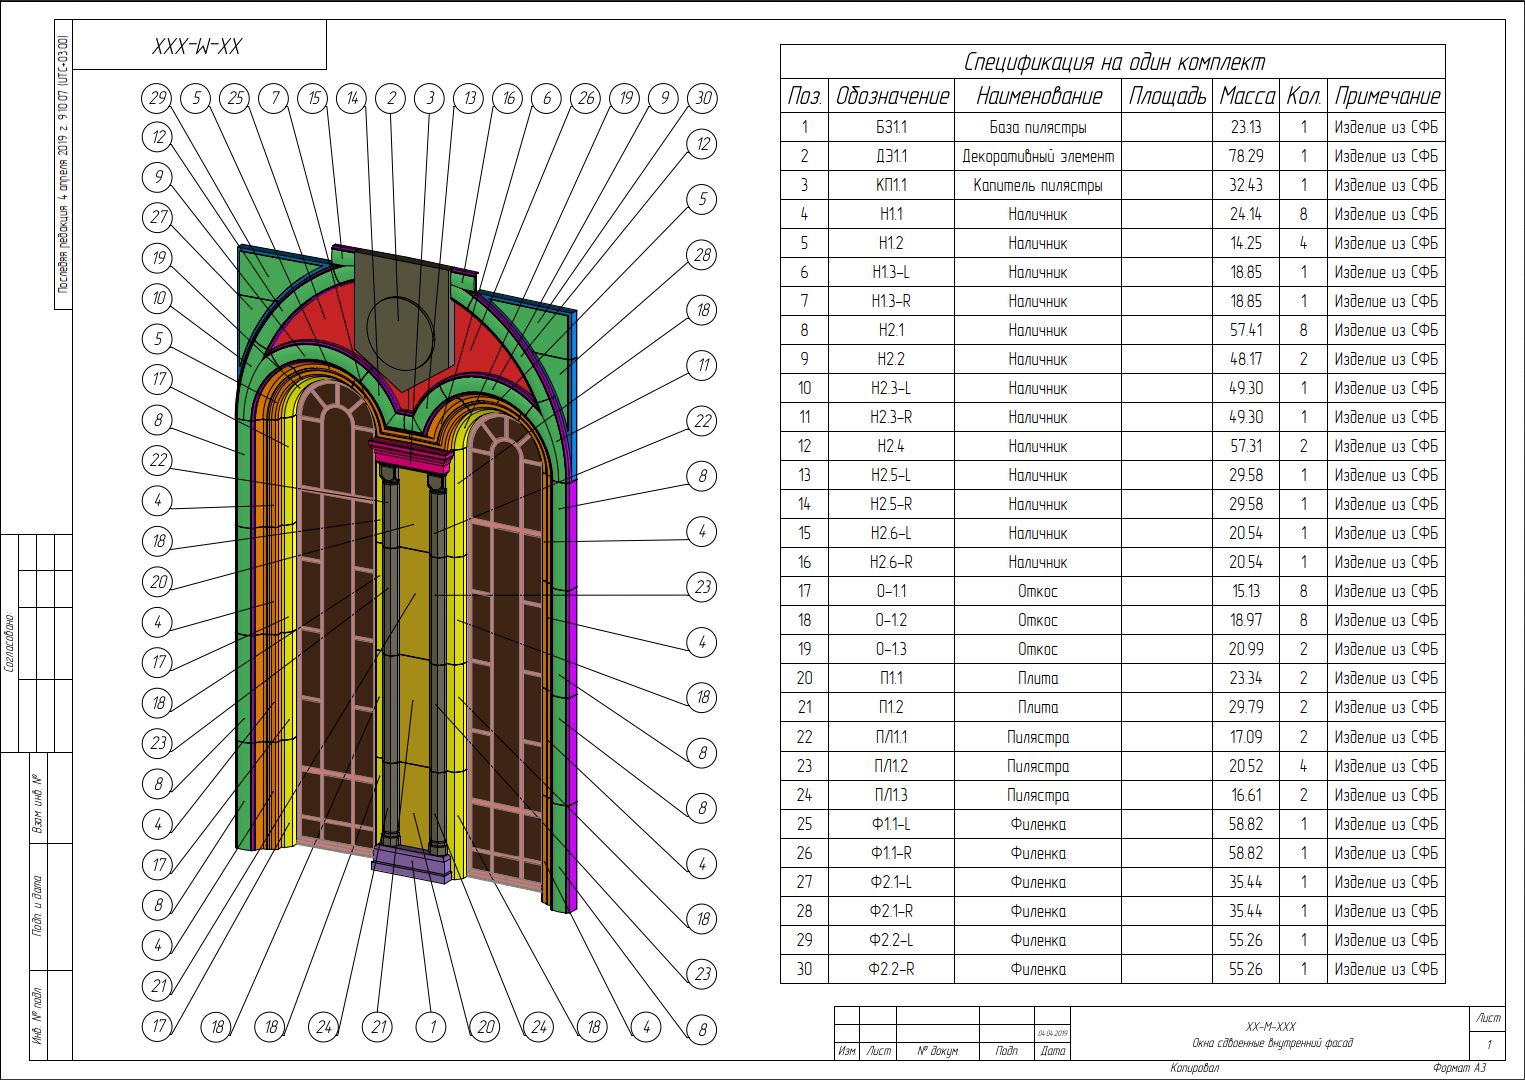Select mass value 57.41
The height and width of the screenshot is (1080, 1525).
[1246, 330]
